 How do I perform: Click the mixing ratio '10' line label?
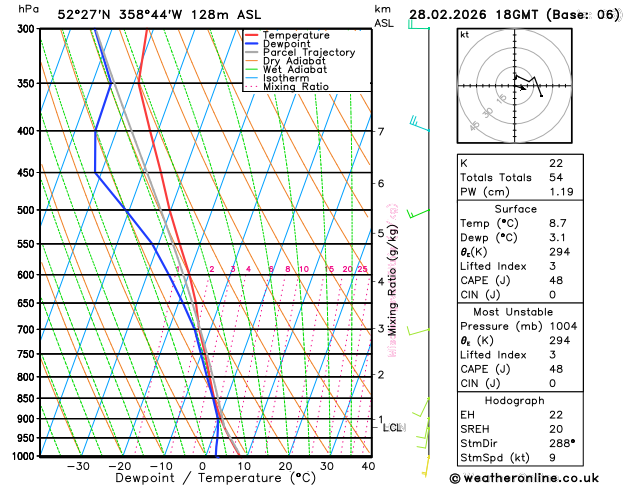click(304, 269)
